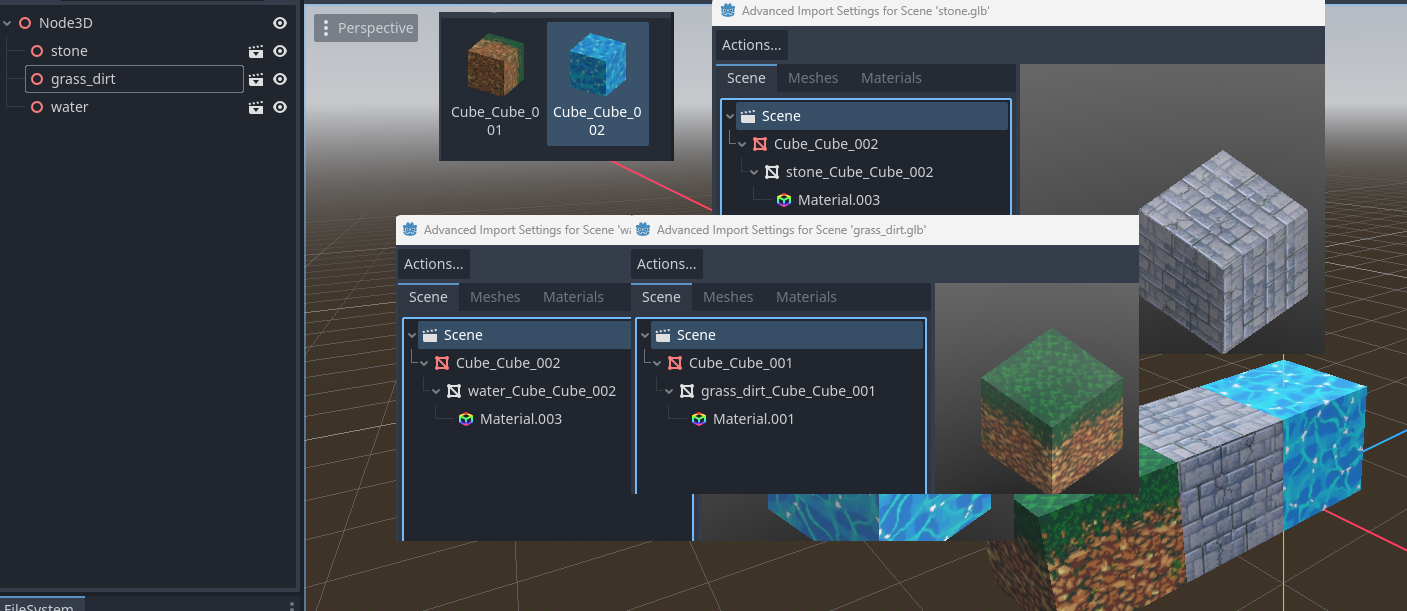This screenshot has width=1407, height=611.
Task: Open Materials tab in water import window
Action: (573, 297)
